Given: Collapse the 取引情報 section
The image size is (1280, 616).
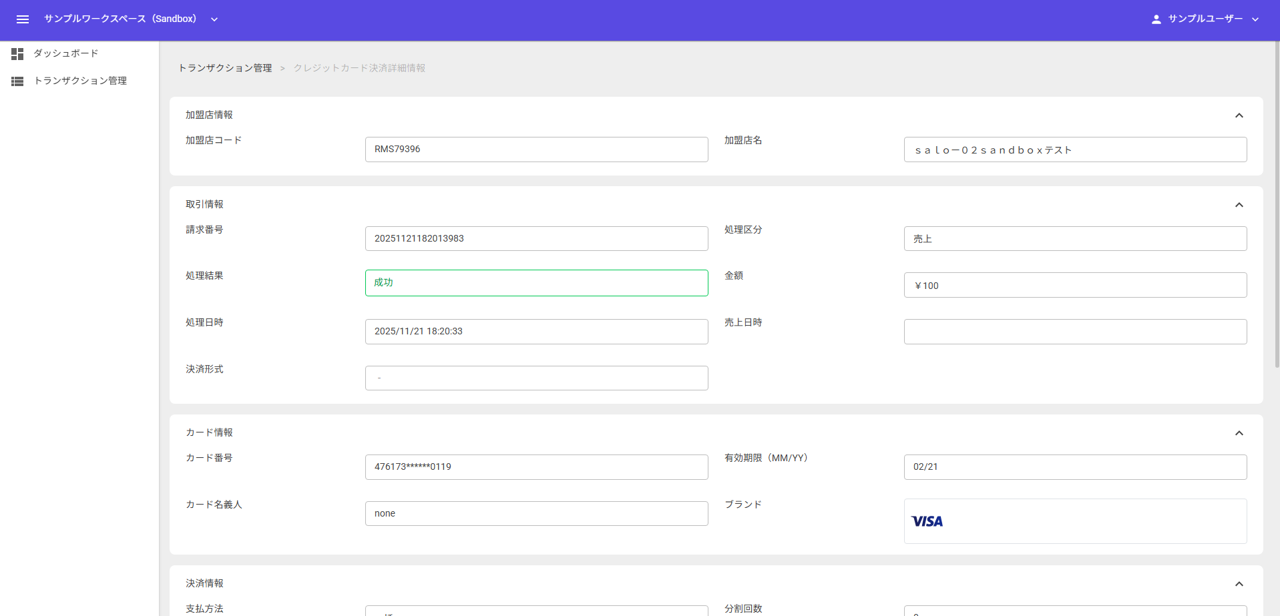Looking at the screenshot, I should (x=1240, y=203).
